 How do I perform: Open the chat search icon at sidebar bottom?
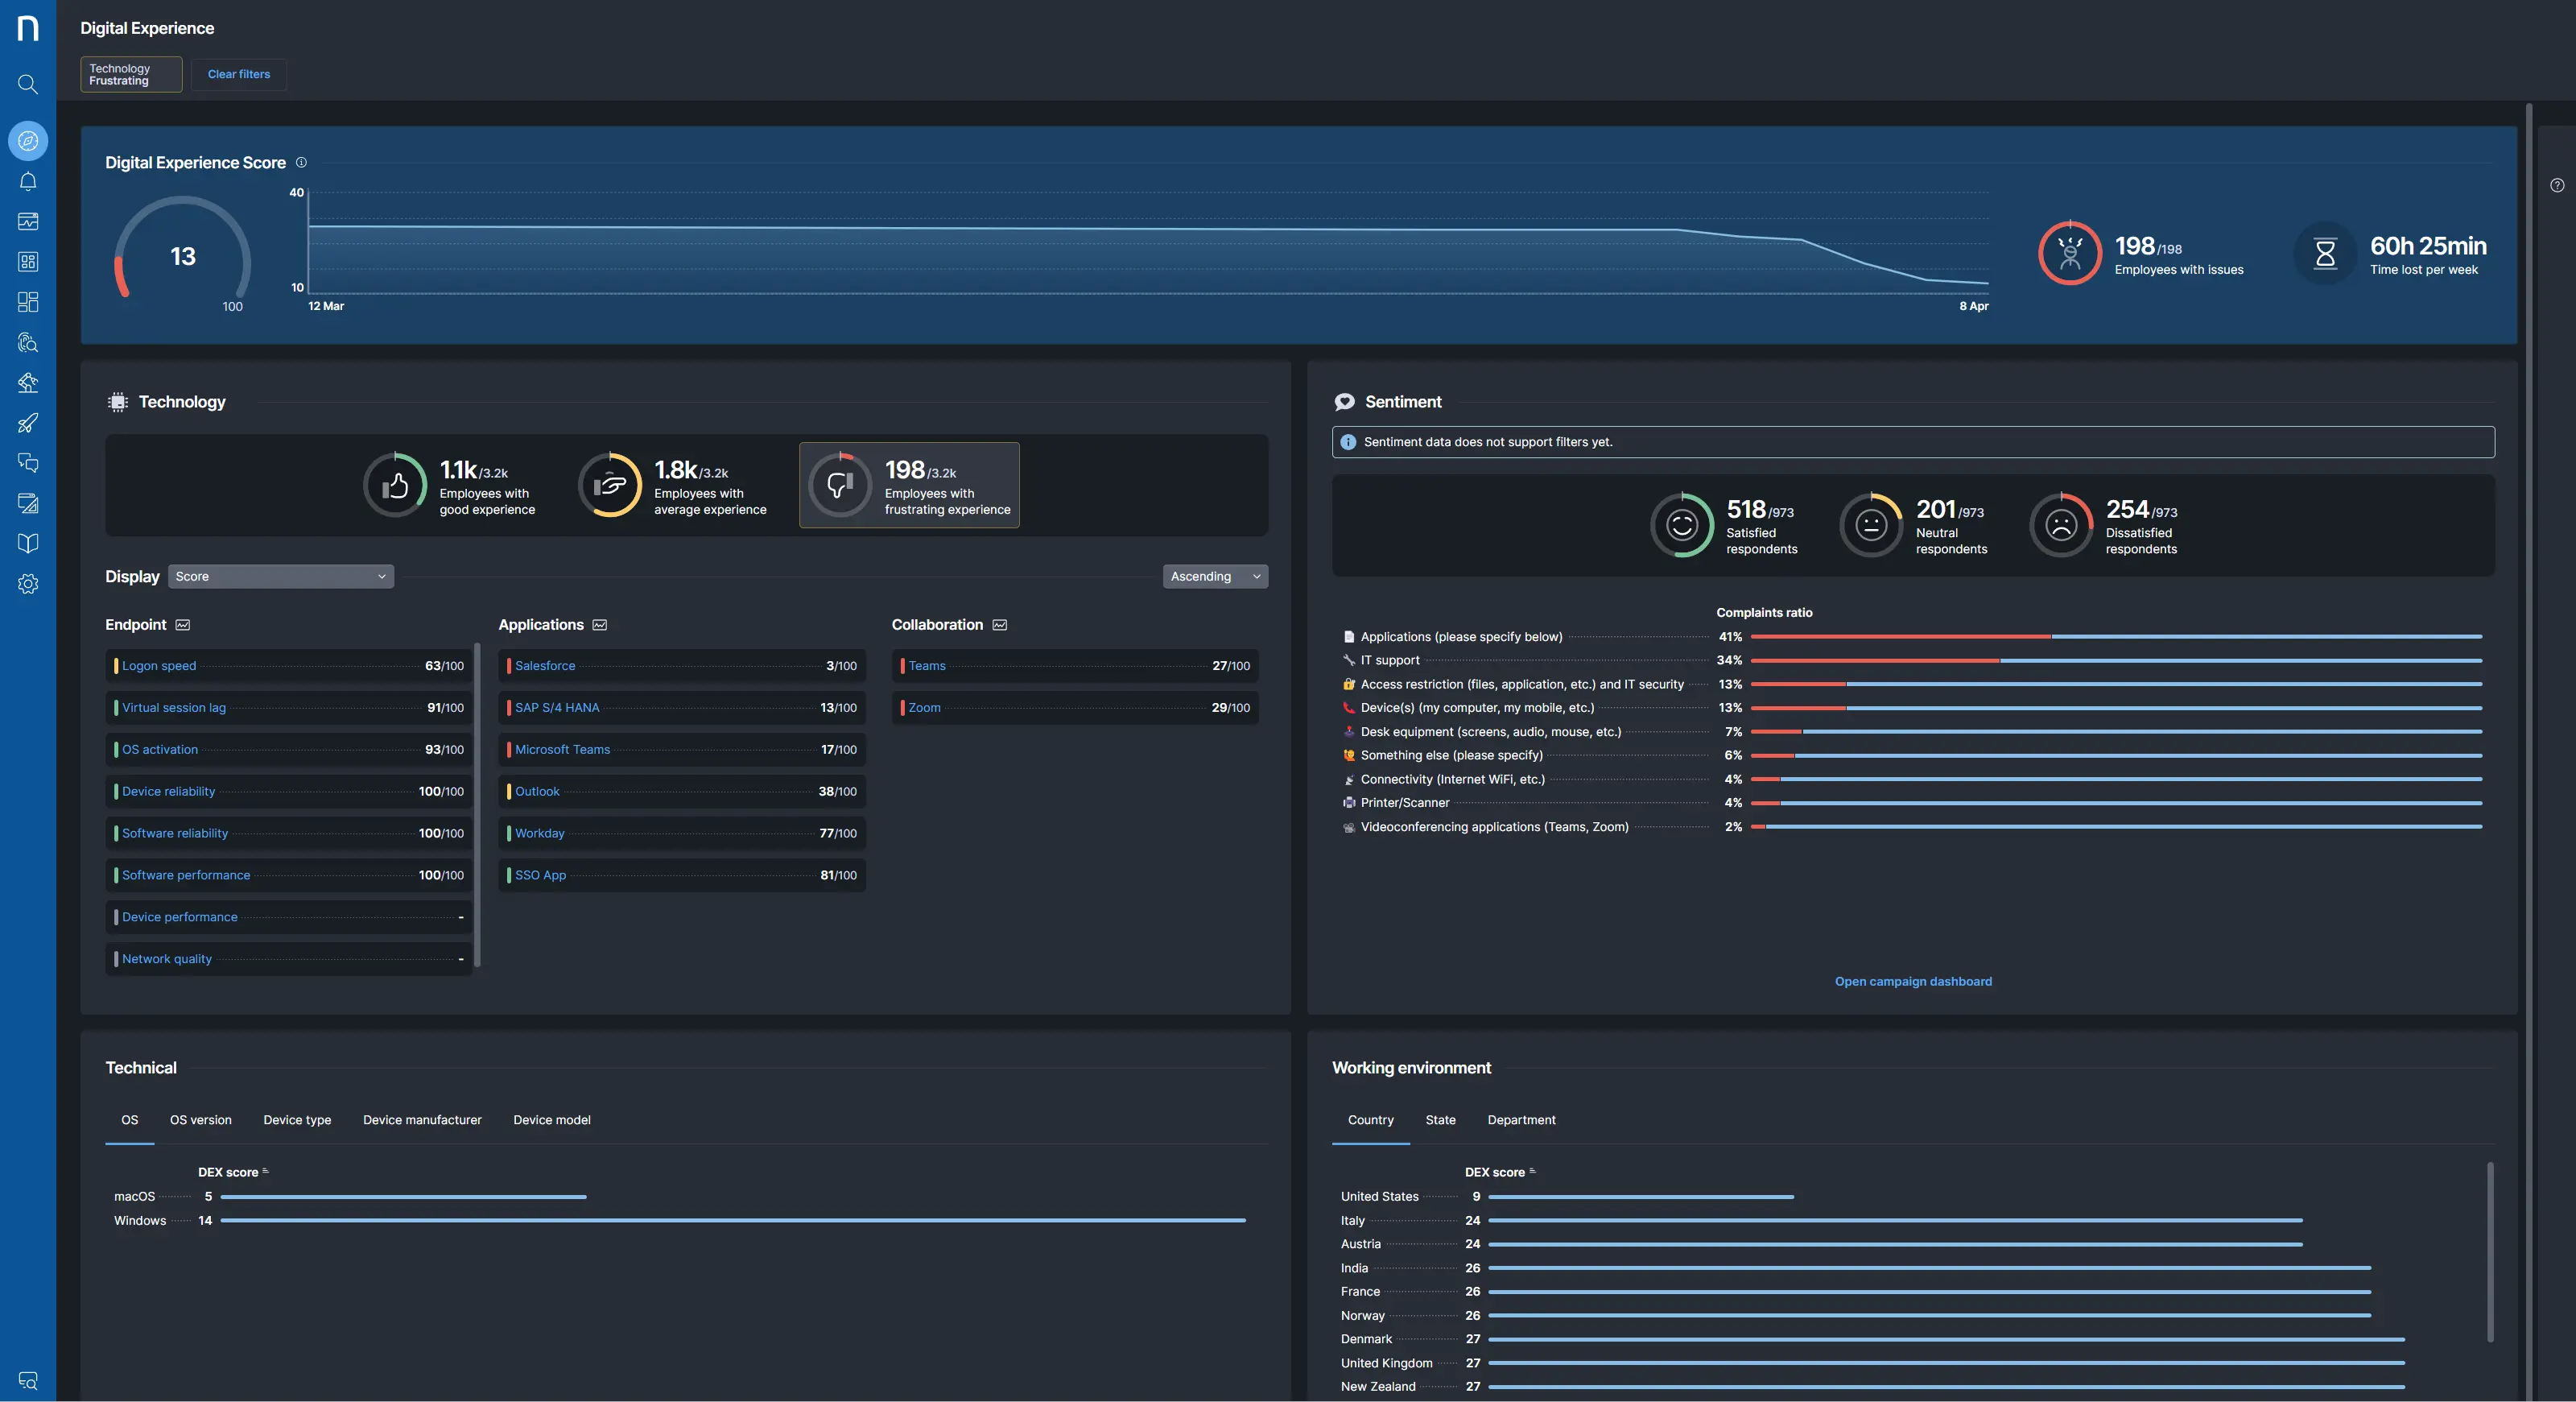pyautogui.click(x=28, y=1381)
